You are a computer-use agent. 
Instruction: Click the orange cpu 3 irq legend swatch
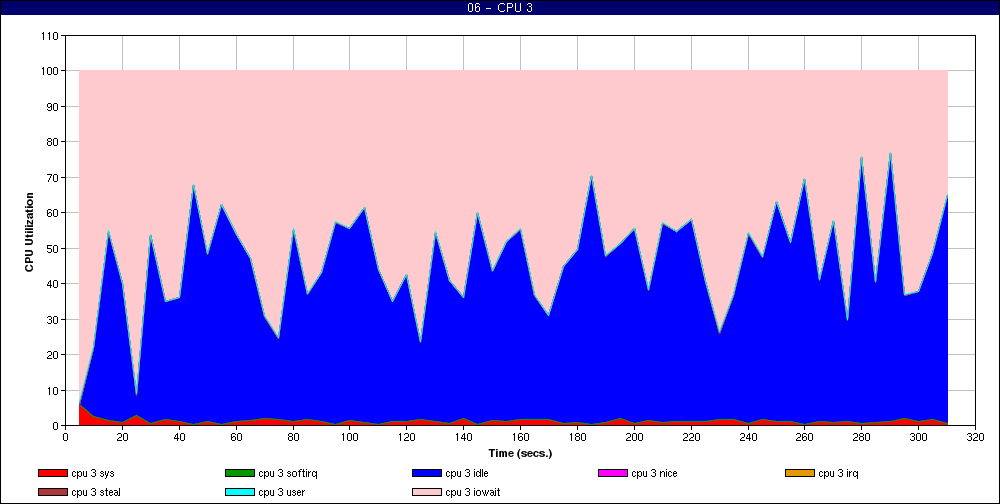pos(799,473)
